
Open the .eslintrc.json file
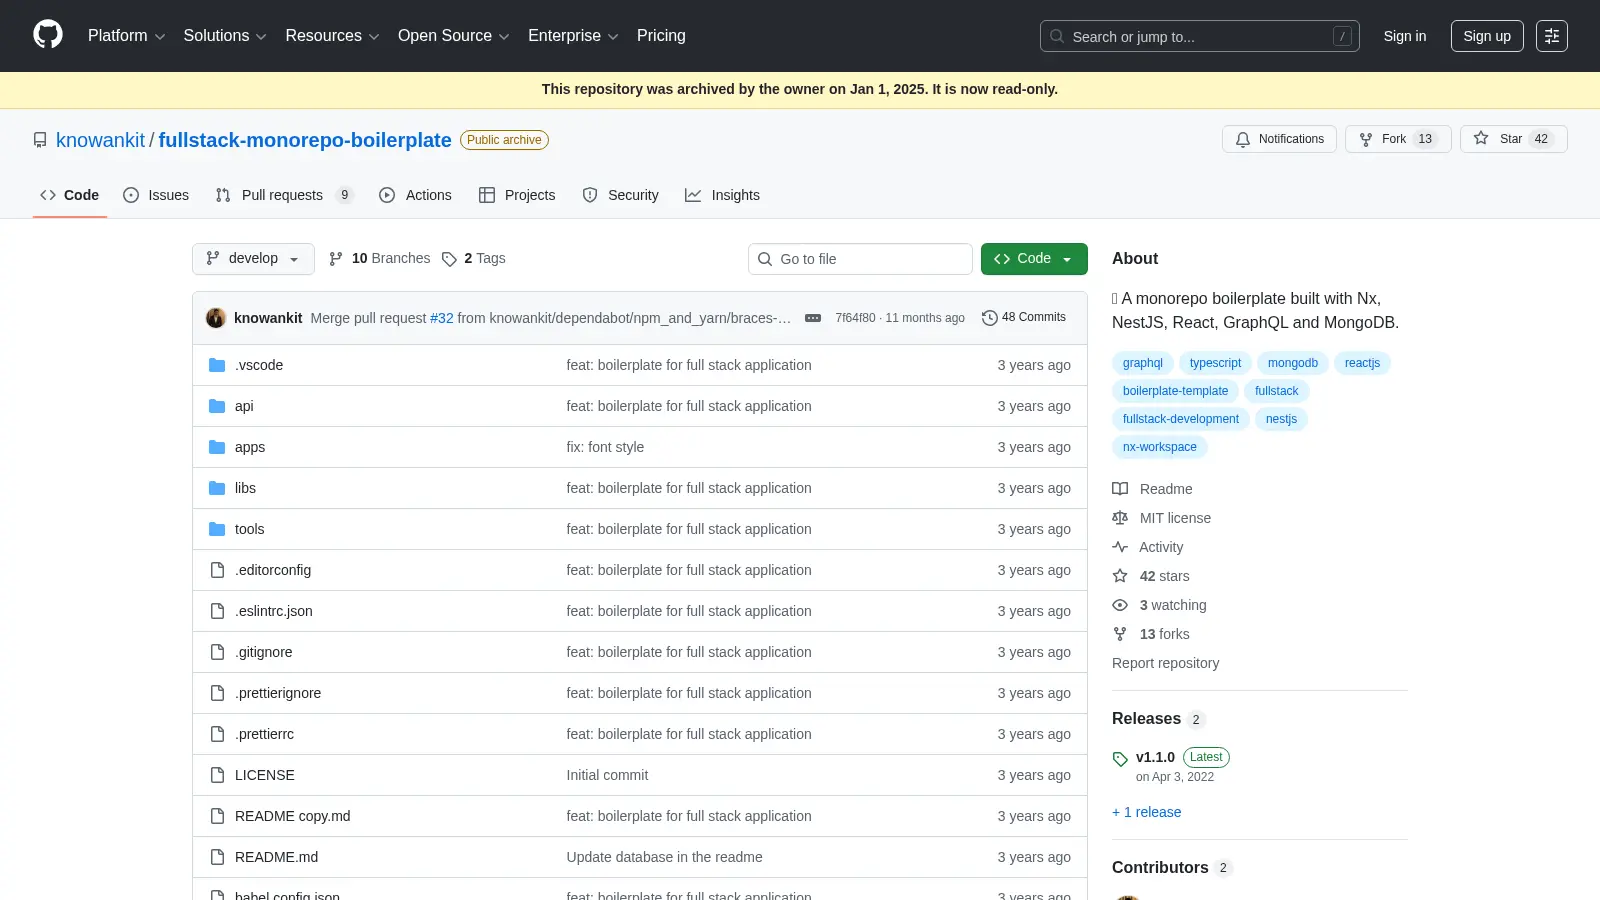274,611
